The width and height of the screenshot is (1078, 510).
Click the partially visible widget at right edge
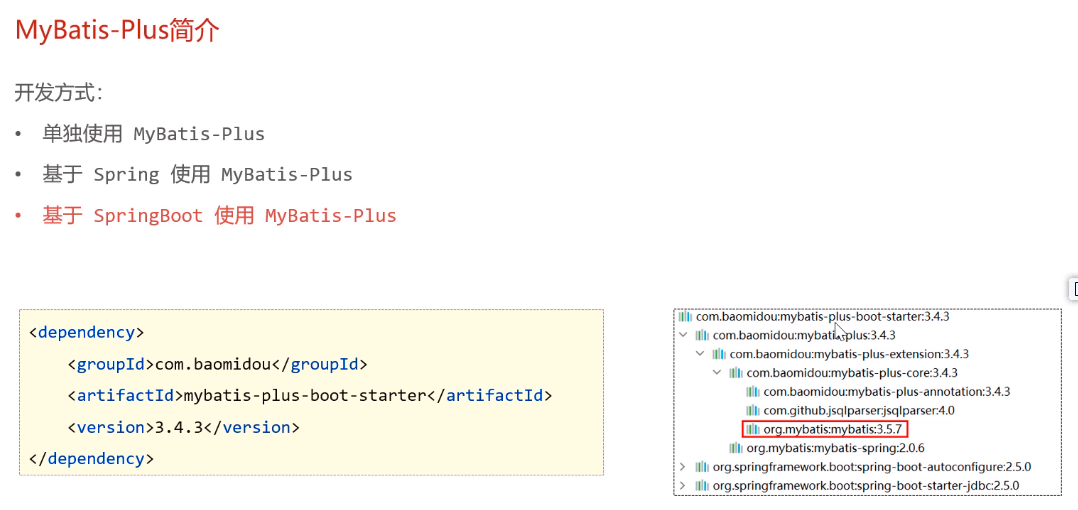pyautogui.click(x=1074, y=289)
